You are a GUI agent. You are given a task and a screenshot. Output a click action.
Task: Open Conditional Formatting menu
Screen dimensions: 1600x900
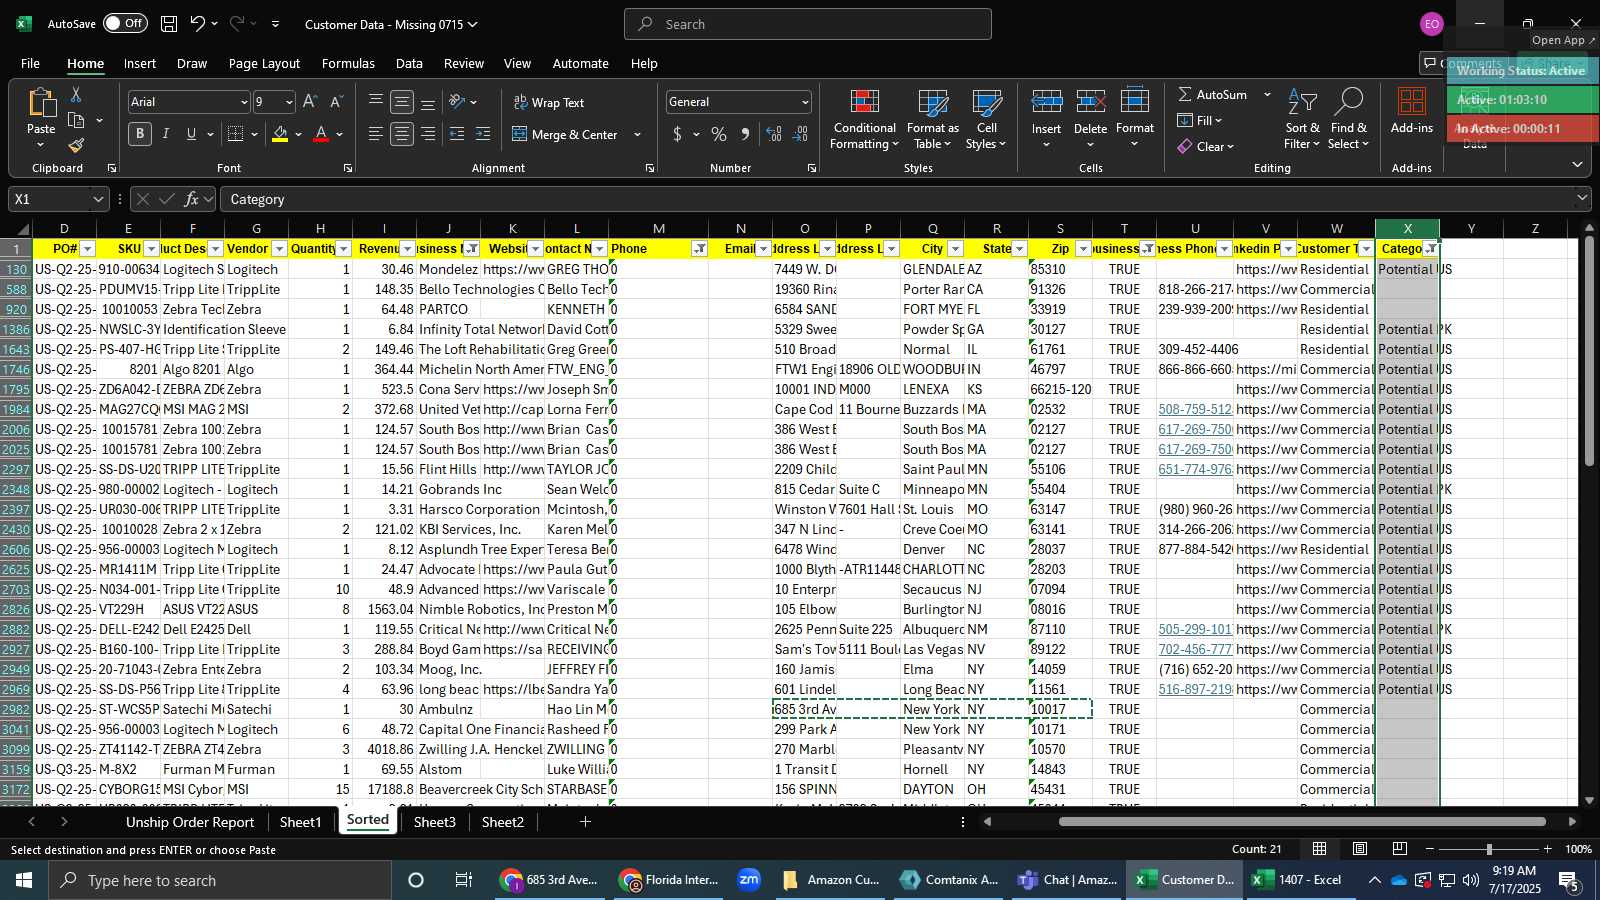tap(865, 120)
